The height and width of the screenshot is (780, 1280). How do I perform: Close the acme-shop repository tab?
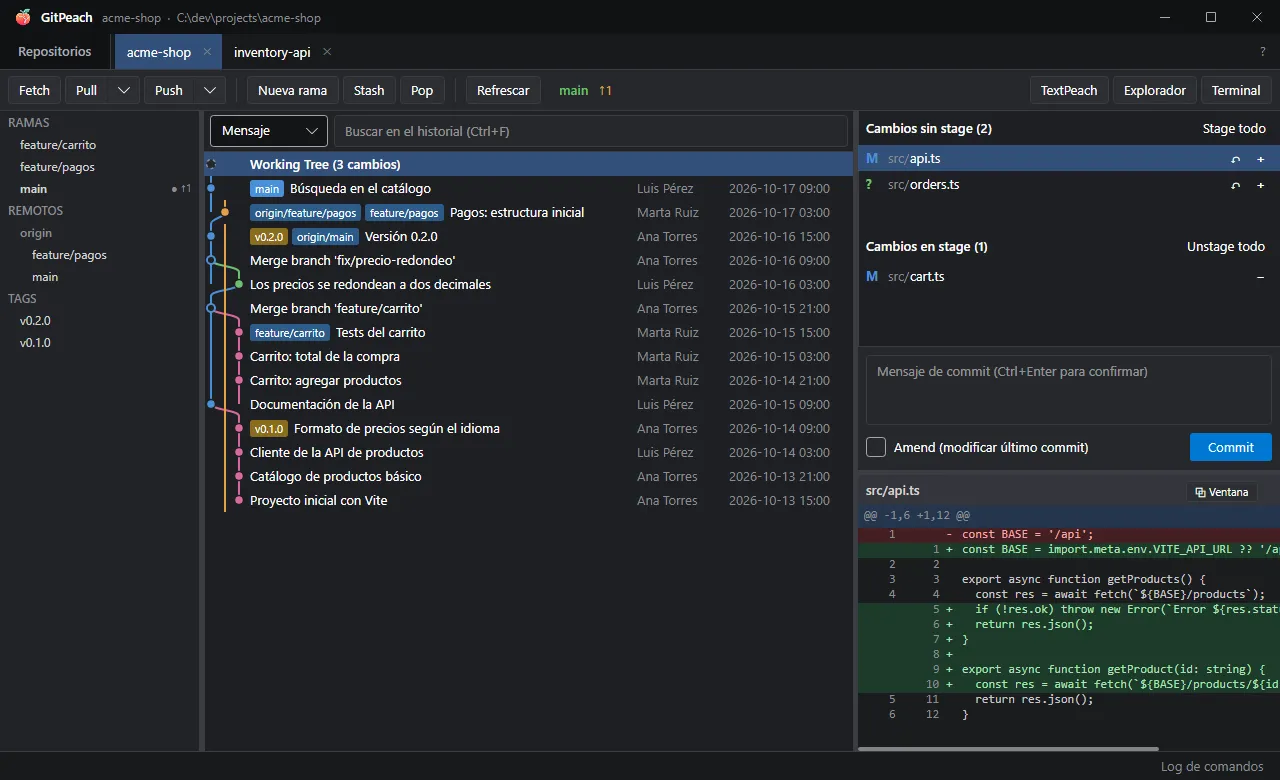(207, 52)
